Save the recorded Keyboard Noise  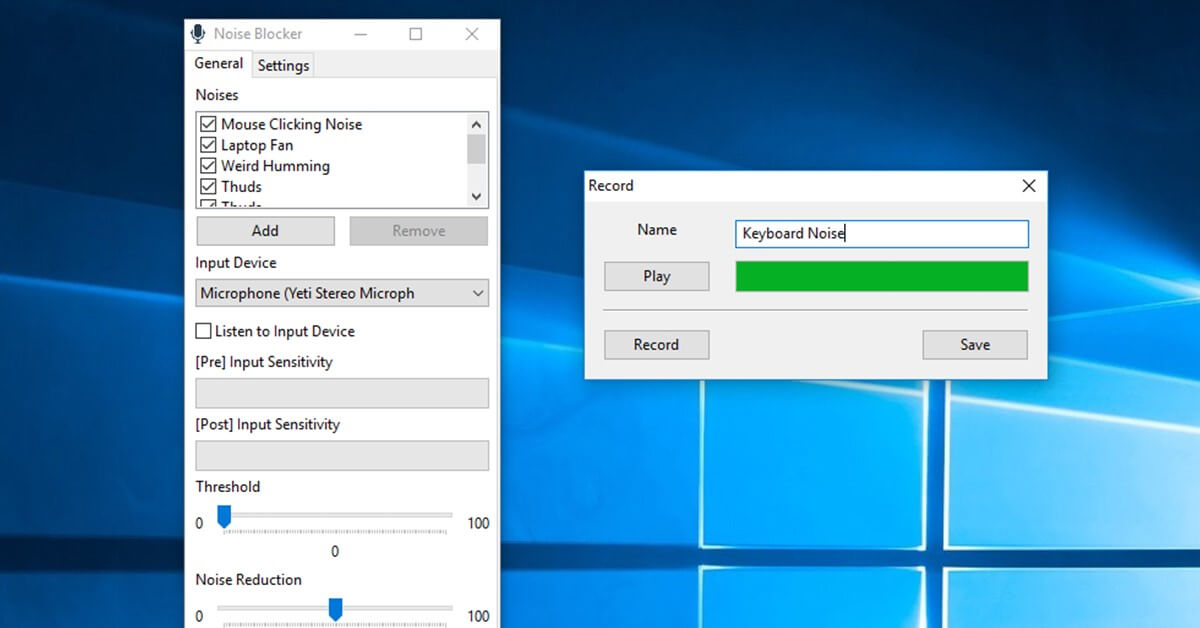(x=975, y=345)
